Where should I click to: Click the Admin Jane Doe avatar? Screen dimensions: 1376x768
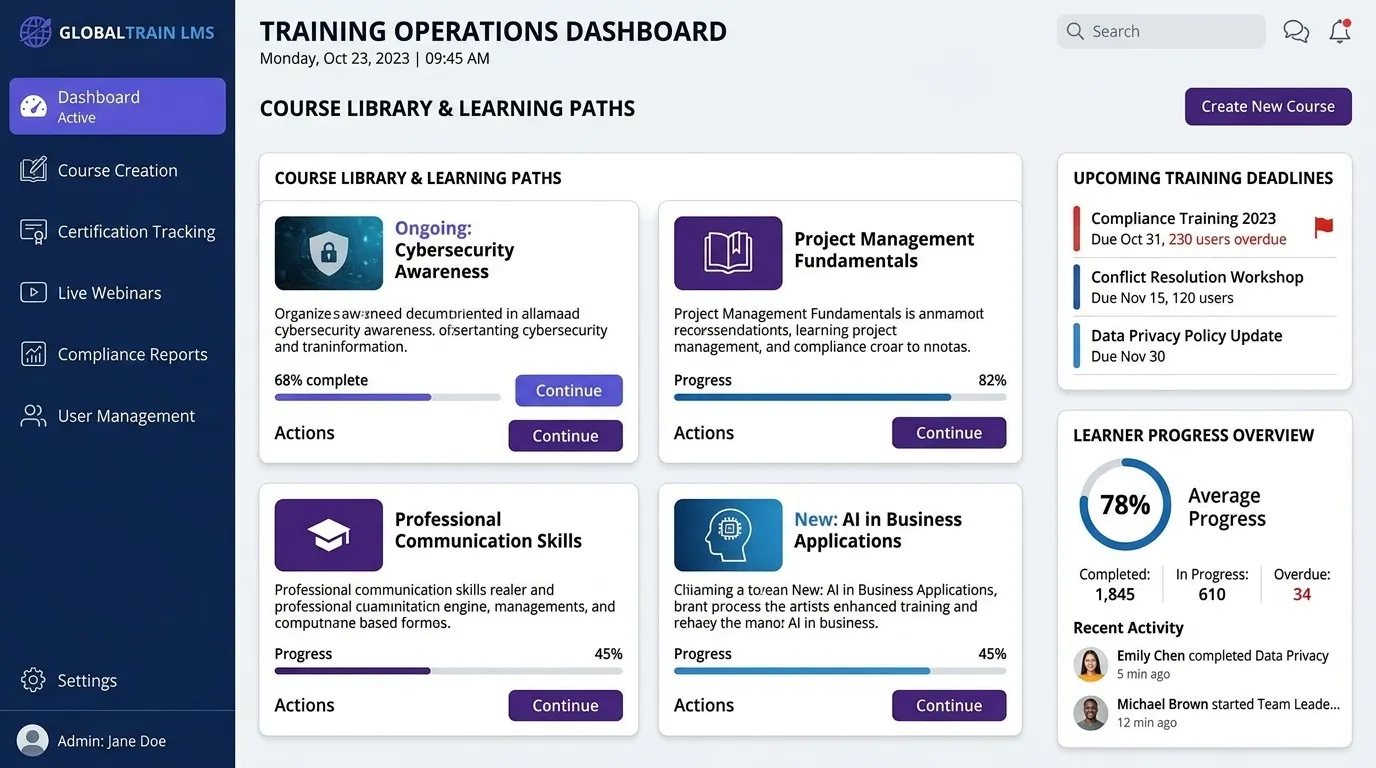pyautogui.click(x=33, y=741)
